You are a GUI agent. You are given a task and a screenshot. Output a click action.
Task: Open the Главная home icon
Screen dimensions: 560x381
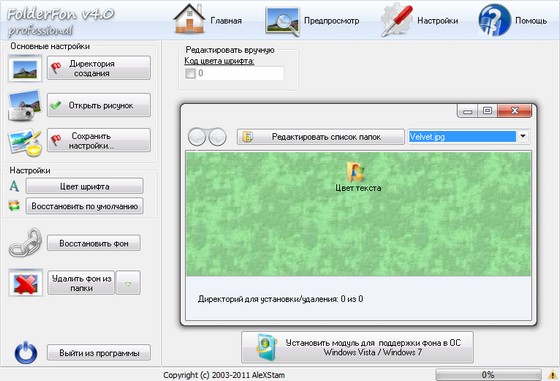click(x=189, y=19)
